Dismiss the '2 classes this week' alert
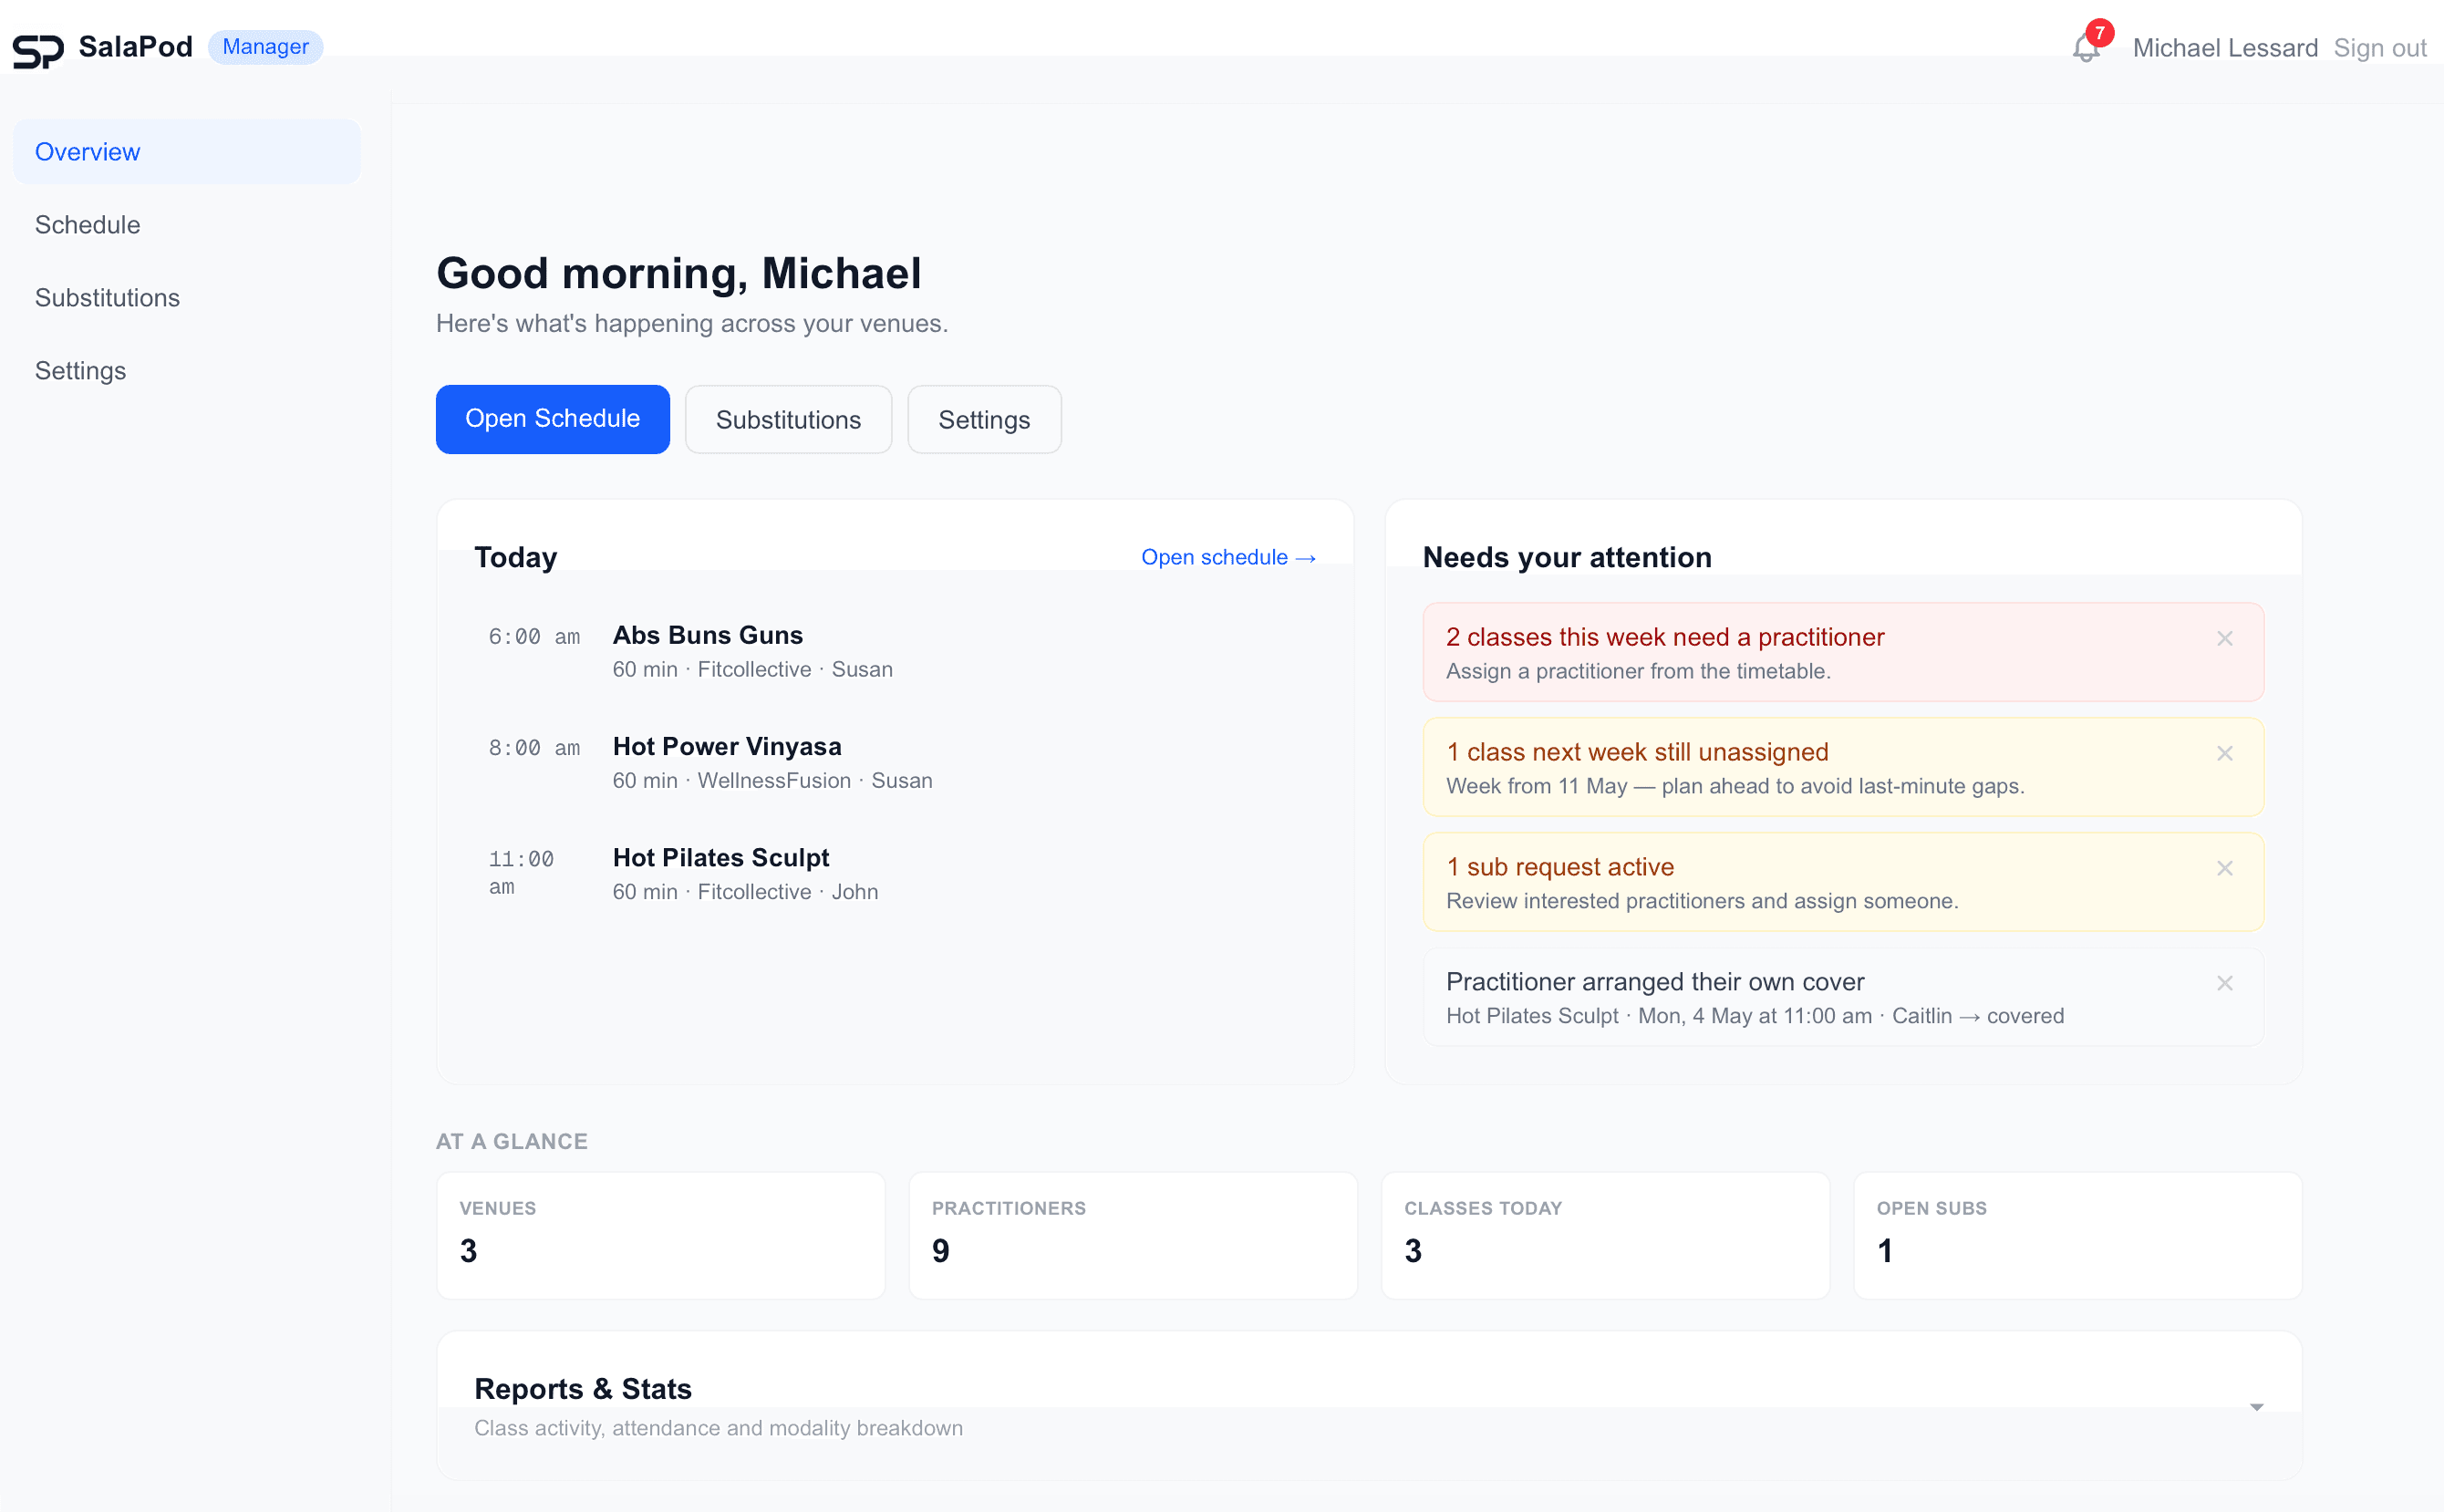This screenshot has height=1512, width=2444. point(2224,638)
